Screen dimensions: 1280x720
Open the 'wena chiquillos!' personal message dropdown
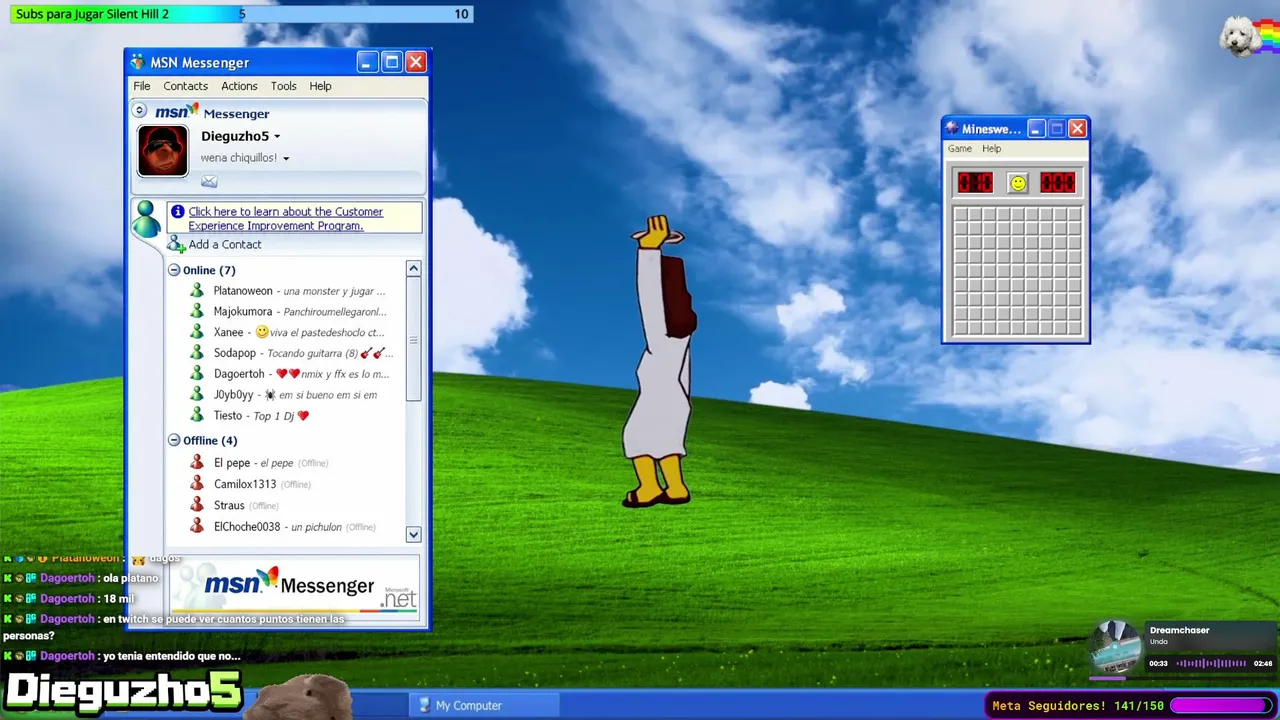coord(286,159)
